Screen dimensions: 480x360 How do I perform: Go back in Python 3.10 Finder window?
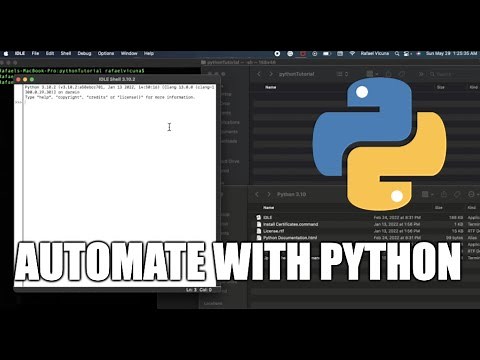257,194
